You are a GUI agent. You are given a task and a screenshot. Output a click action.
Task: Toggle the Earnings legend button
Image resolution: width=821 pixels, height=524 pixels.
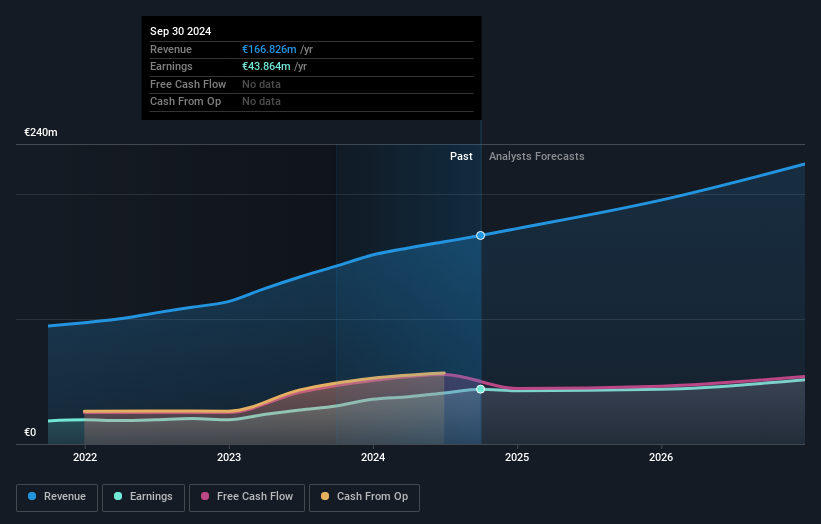[x=143, y=497]
